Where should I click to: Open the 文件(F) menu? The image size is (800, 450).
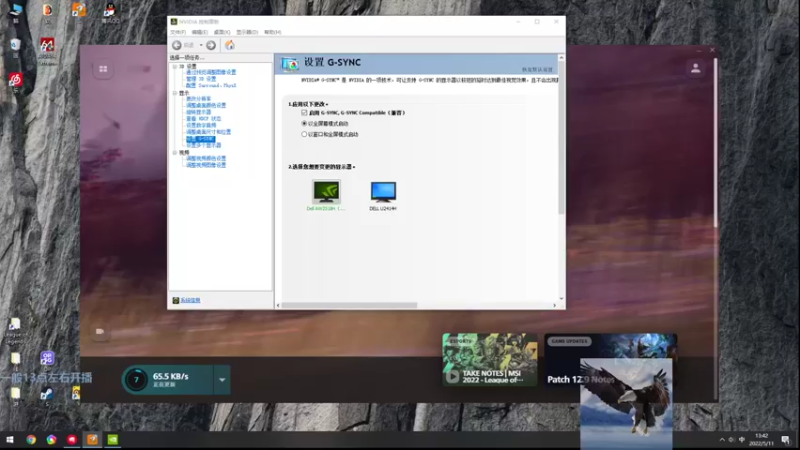coord(178,32)
